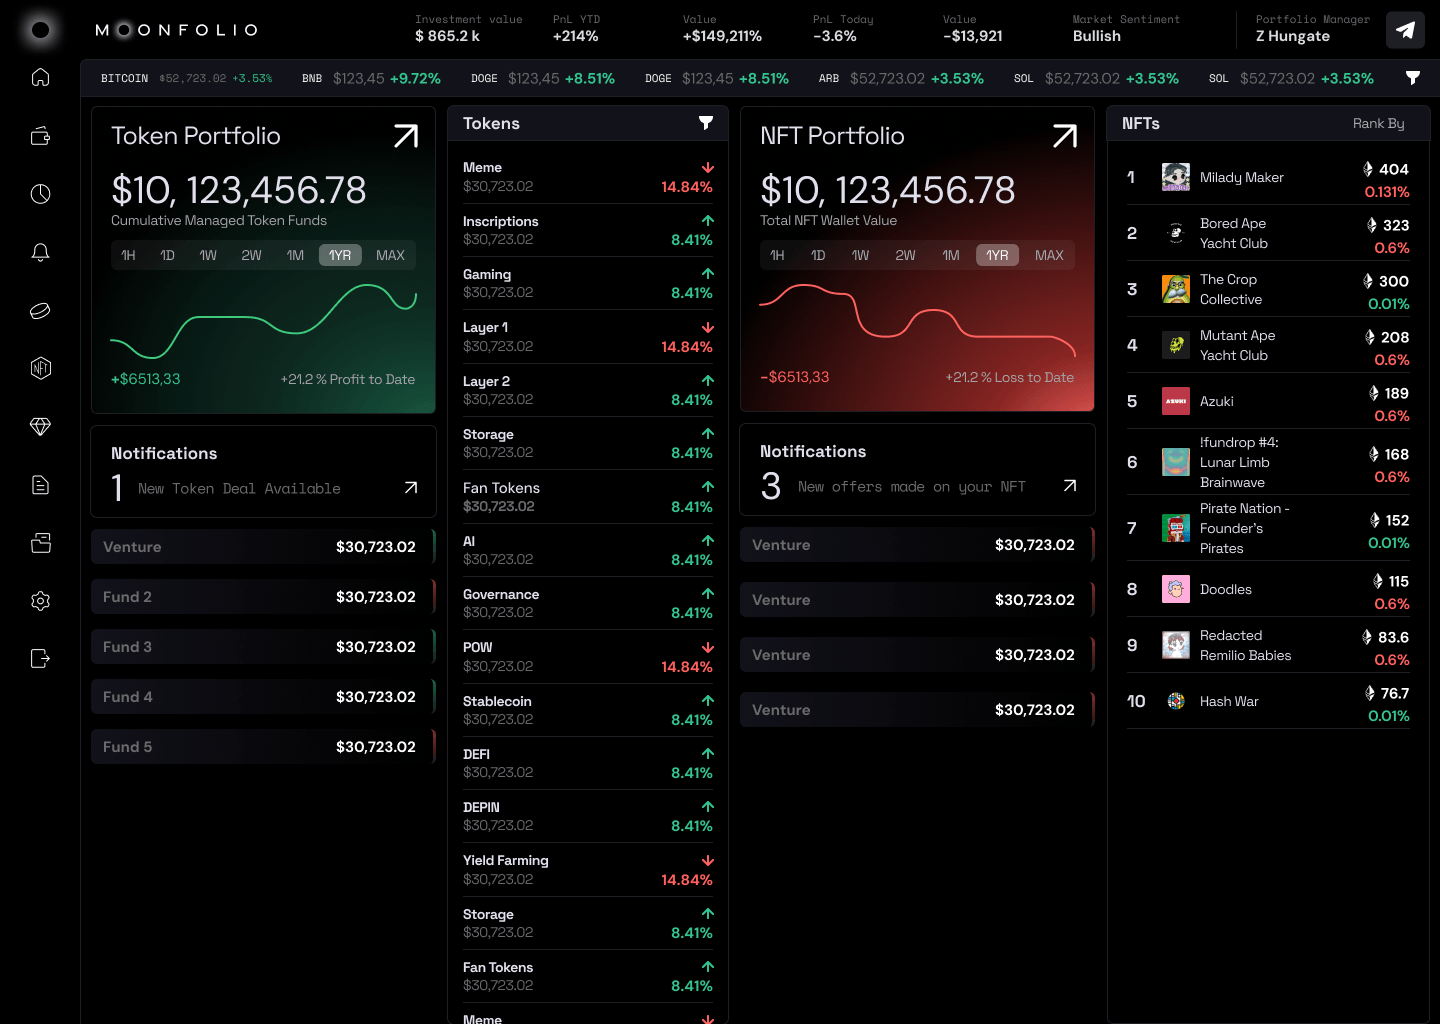Screen dimensions: 1440x1024
Task: Open the Home icon in the sidebar
Action: click(x=40, y=77)
